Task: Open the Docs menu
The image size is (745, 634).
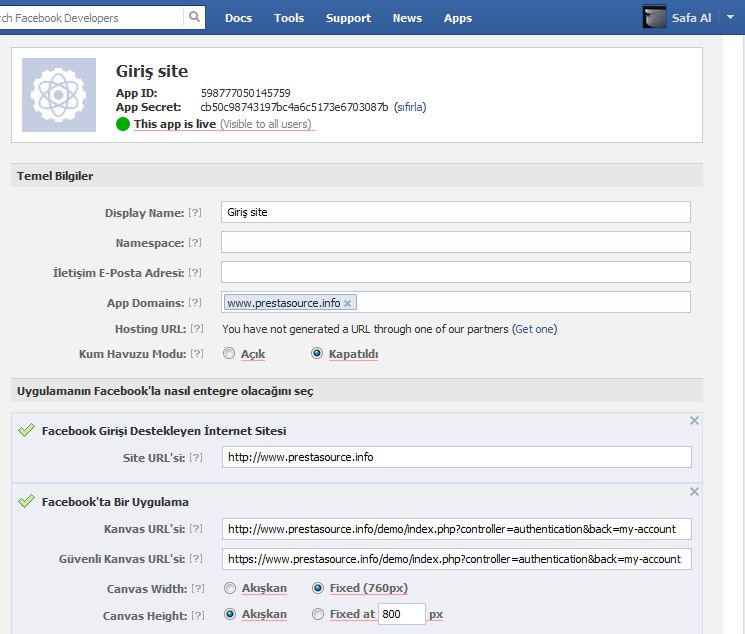Action: pos(238,18)
